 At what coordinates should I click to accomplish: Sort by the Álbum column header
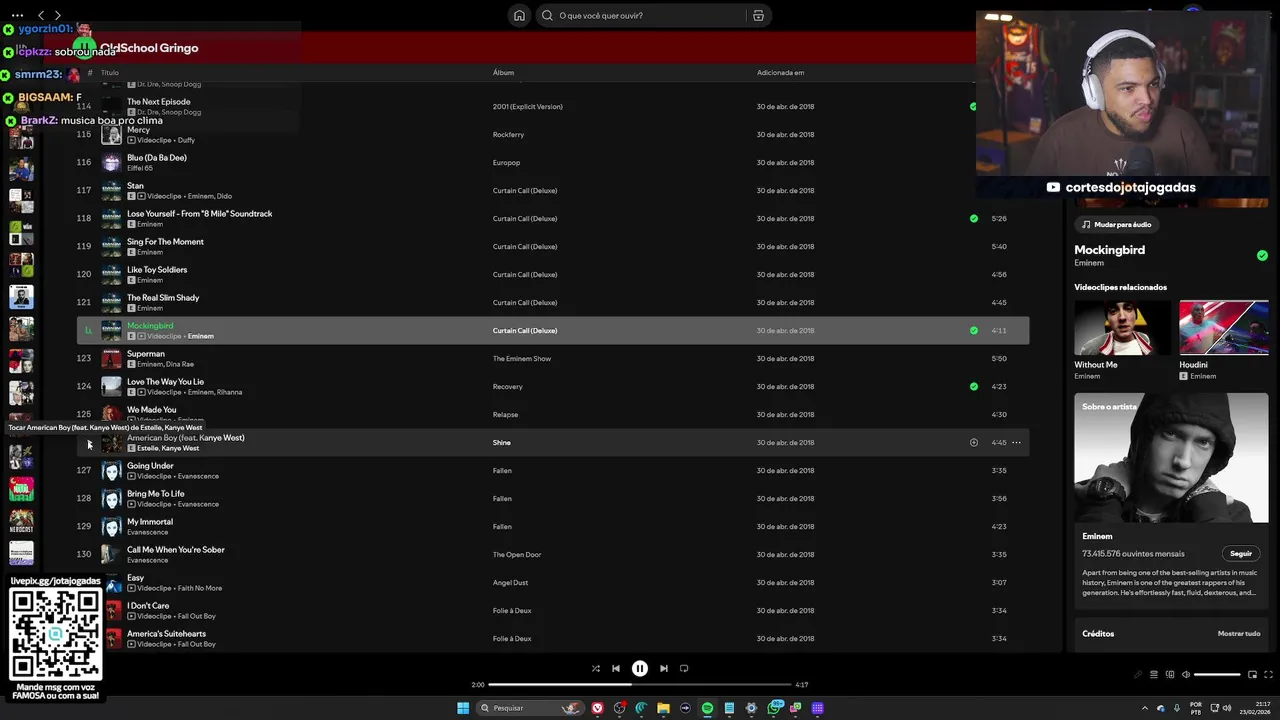tap(503, 73)
